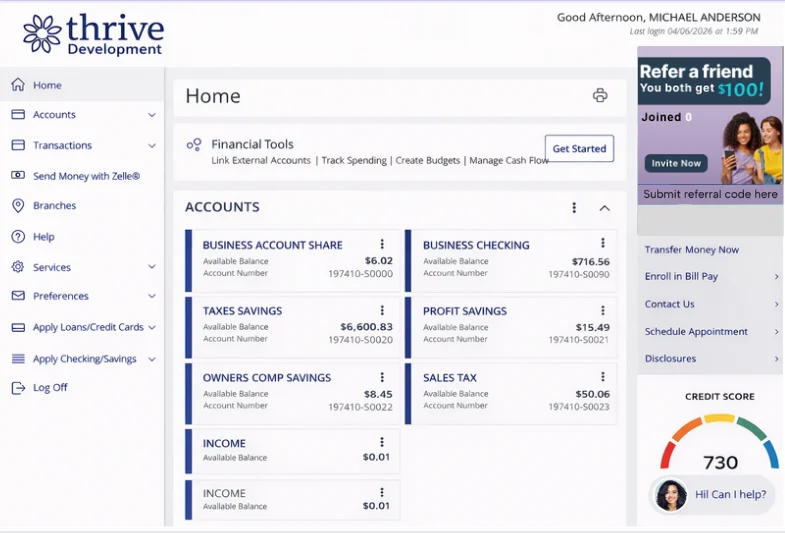Open Branches in sidebar menu
The height and width of the screenshot is (533, 785).
(x=55, y=206)
